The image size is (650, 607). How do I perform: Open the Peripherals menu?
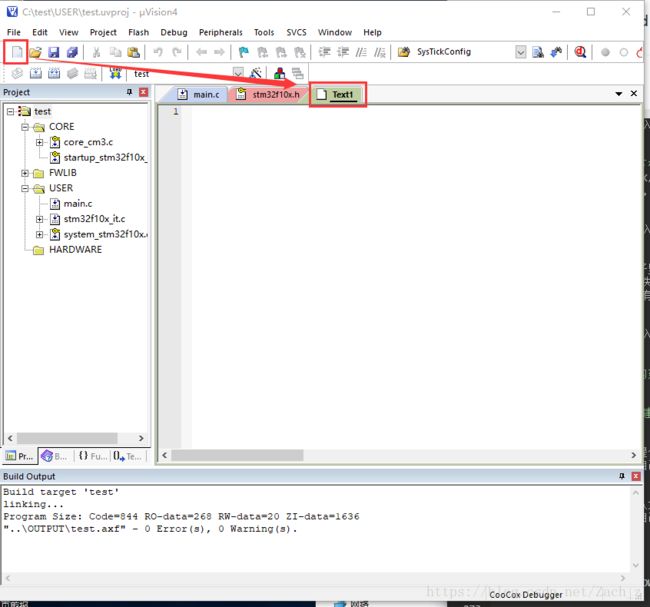tap(221, 32)
